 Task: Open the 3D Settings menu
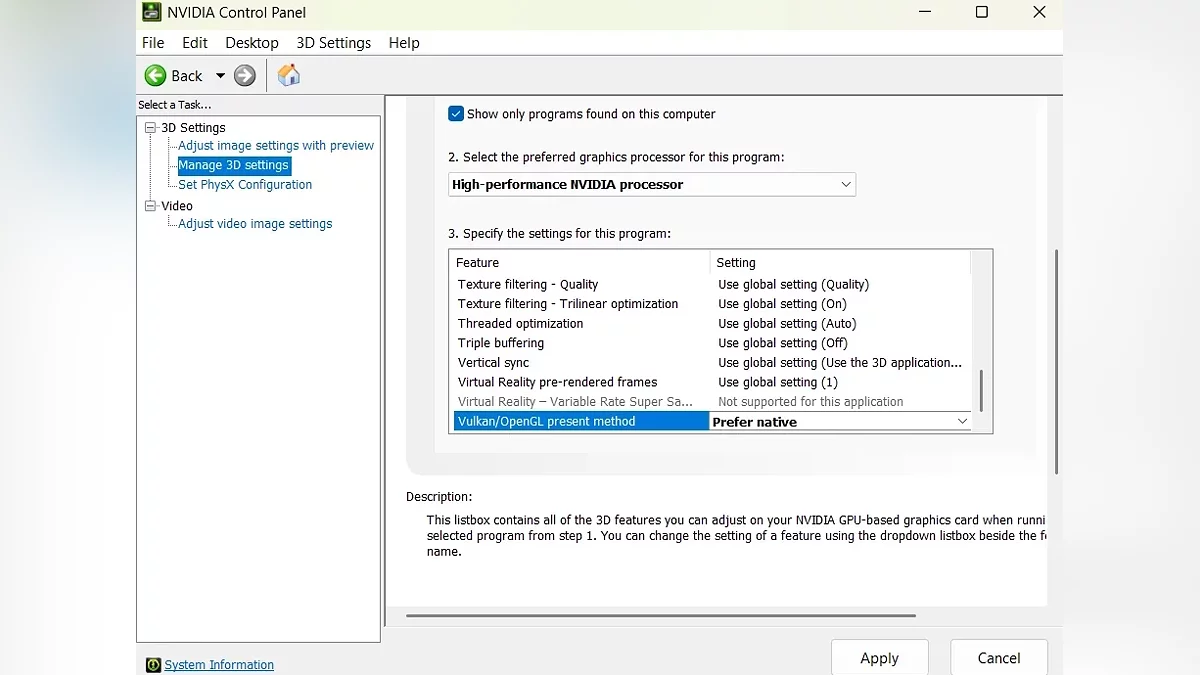point(333,43)
